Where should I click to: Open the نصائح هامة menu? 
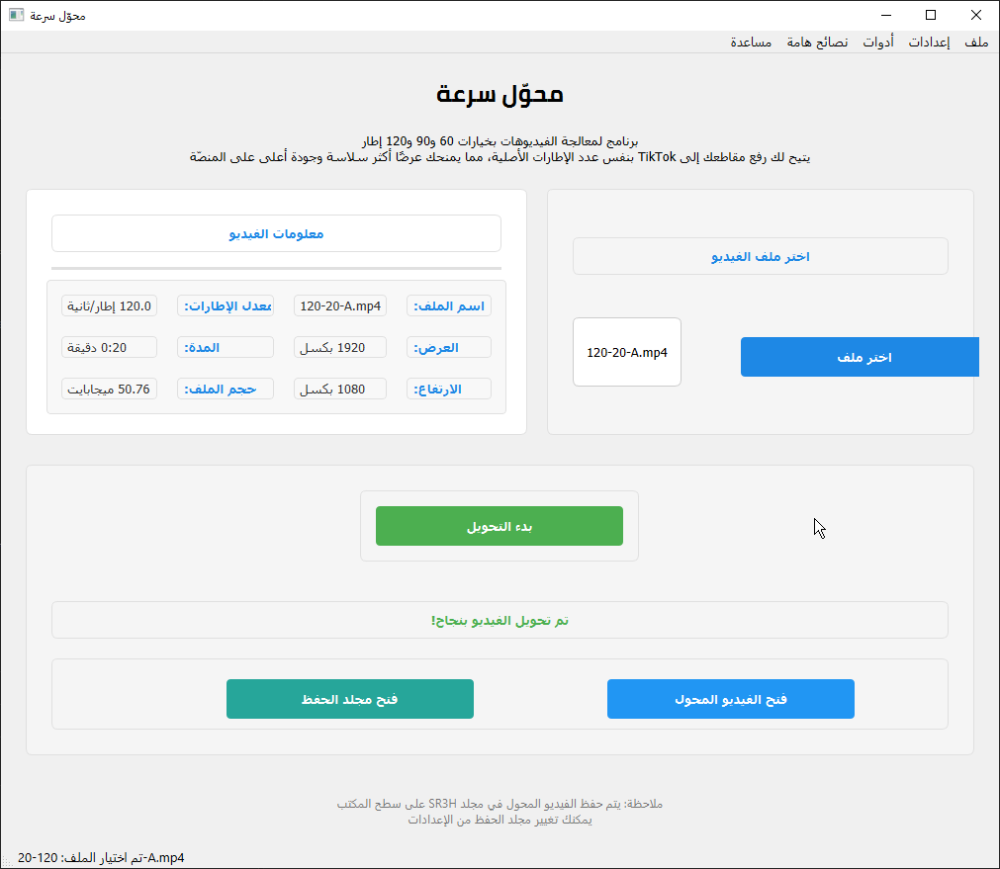pos(817,43)
